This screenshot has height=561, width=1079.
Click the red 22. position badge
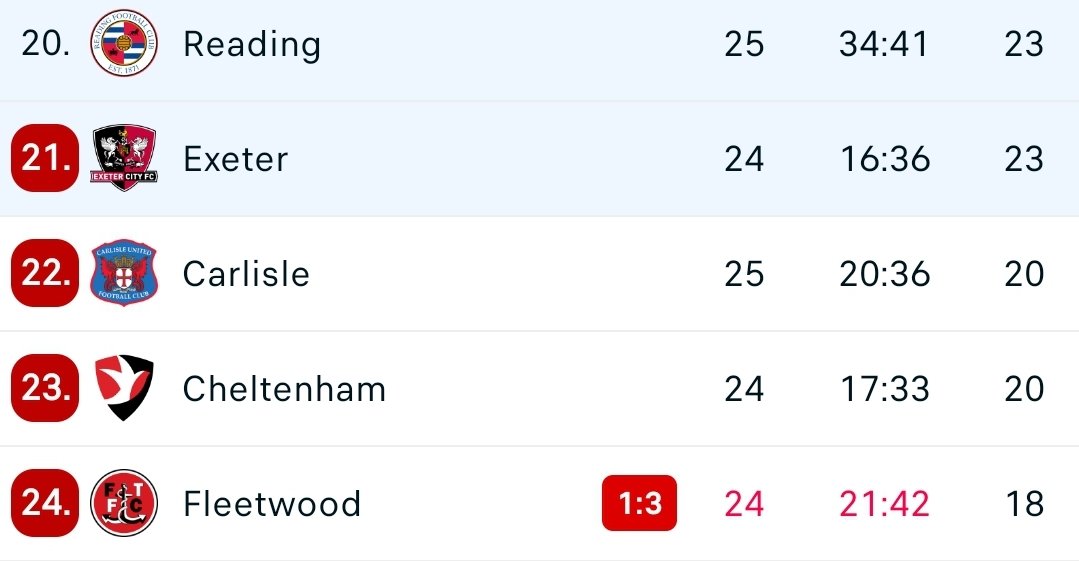coord(45,273)
